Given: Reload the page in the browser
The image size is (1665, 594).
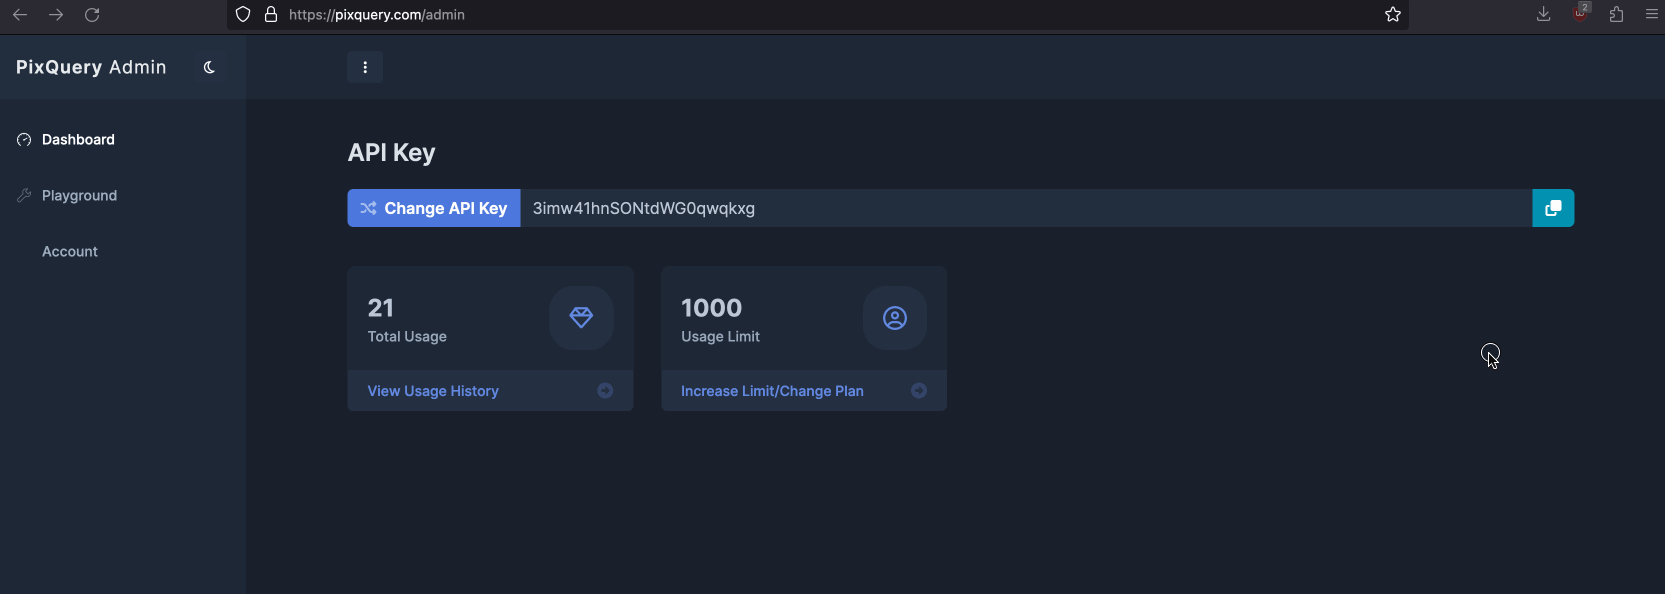Looking at the screenshot, I should [x=92, y=15].
